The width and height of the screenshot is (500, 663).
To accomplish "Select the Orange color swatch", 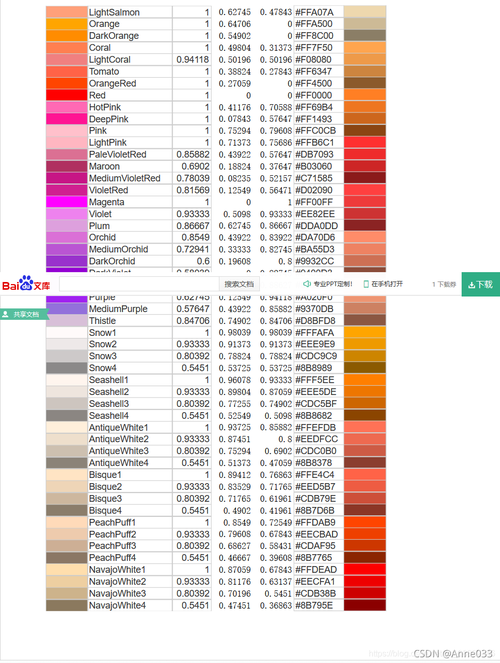I will pos(67,24).
